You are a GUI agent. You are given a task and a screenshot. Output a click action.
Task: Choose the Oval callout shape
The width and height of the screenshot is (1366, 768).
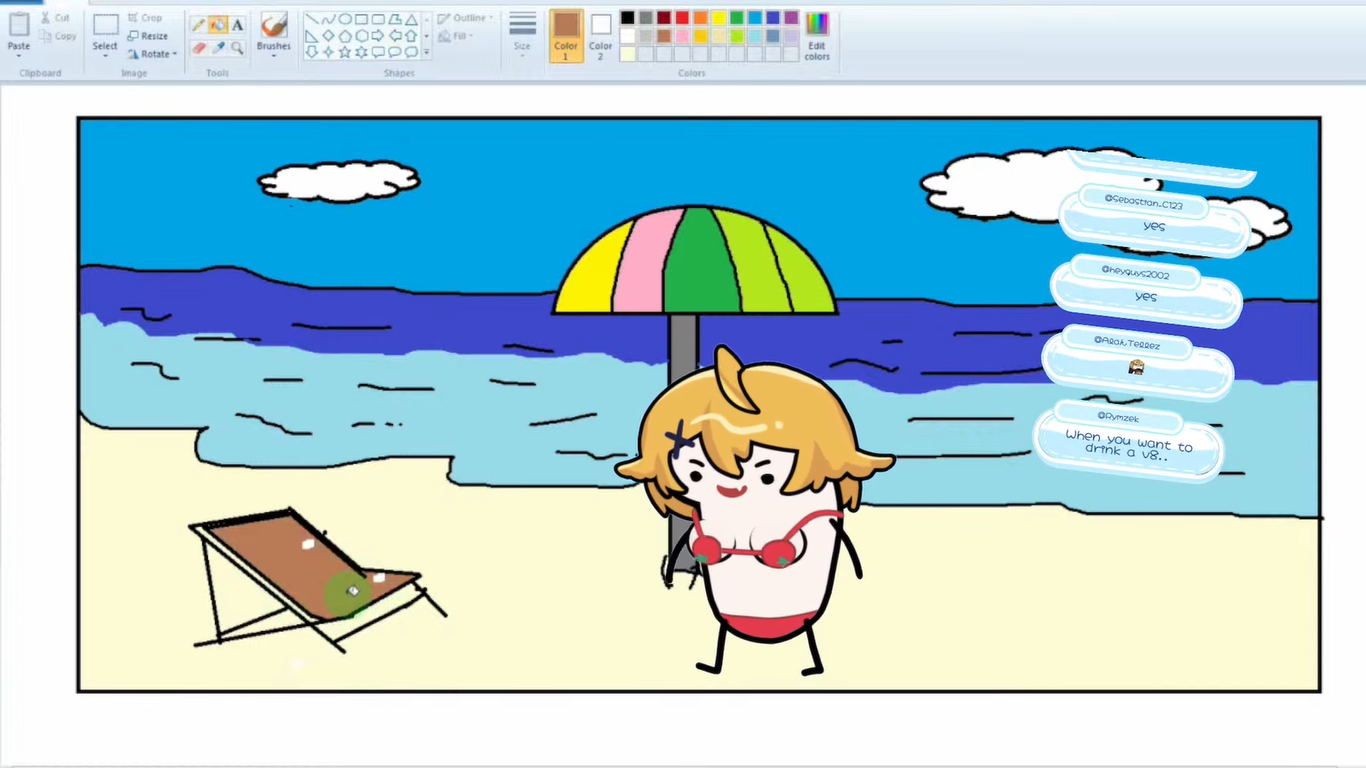point(394,52)
